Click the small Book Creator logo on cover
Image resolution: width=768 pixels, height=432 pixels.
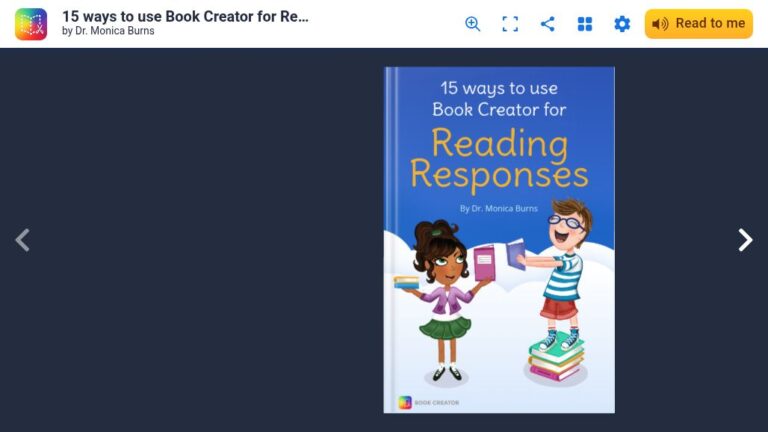tap(405, 403)
